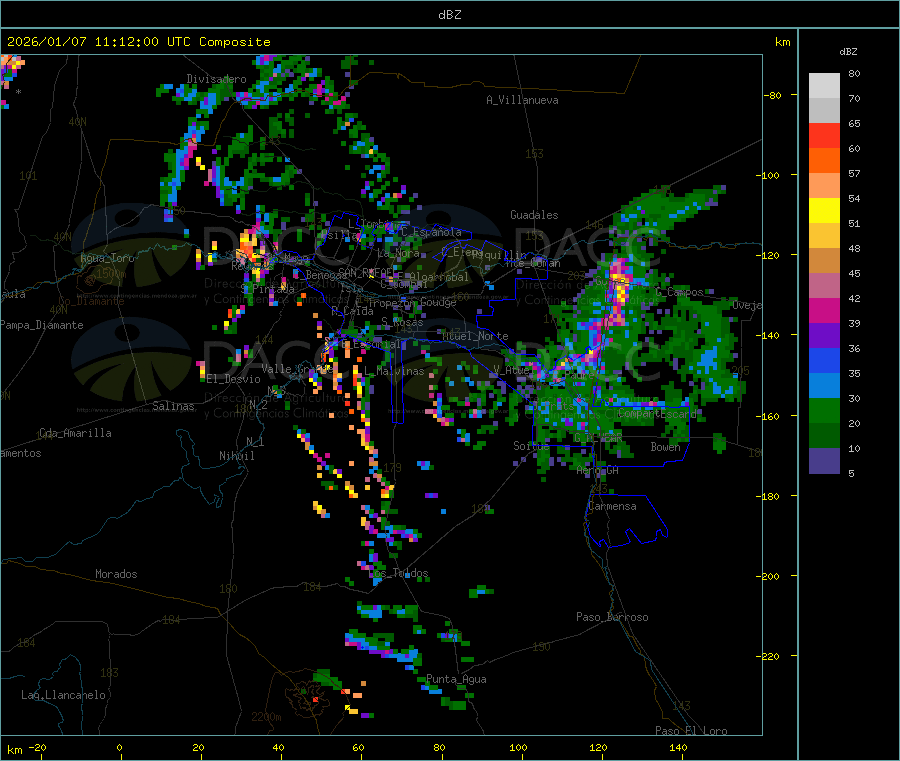Select the 'Agua_Toro' place label
This screenshot has width=900, height=761.
107,258
